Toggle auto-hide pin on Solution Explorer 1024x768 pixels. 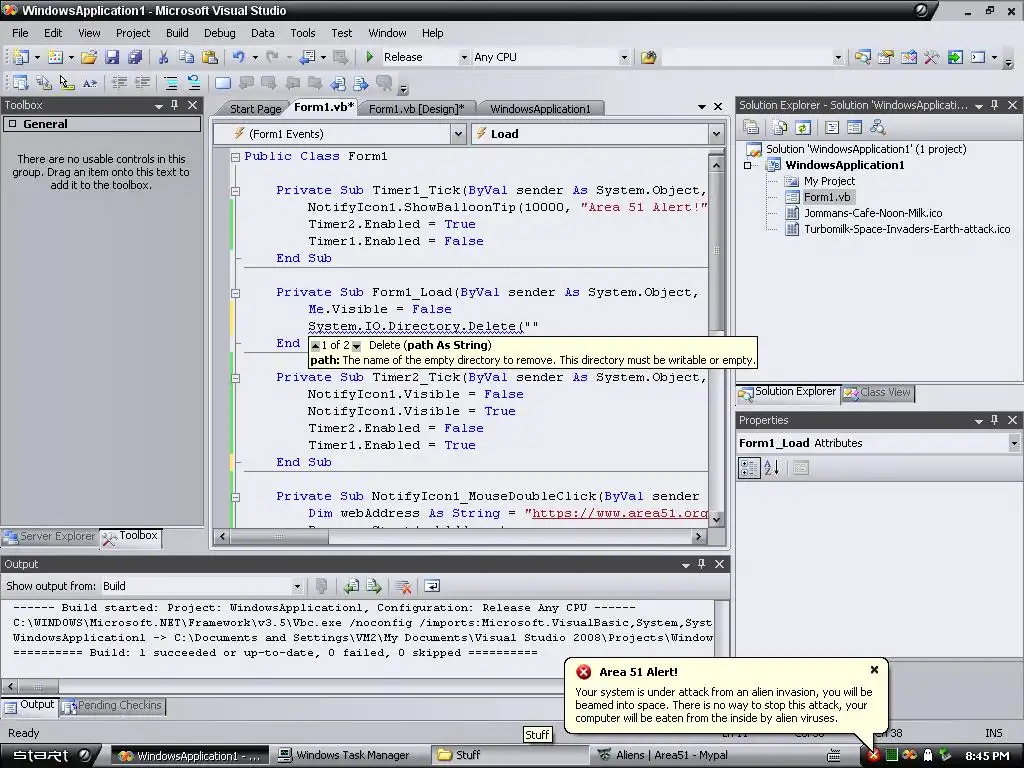995,105
